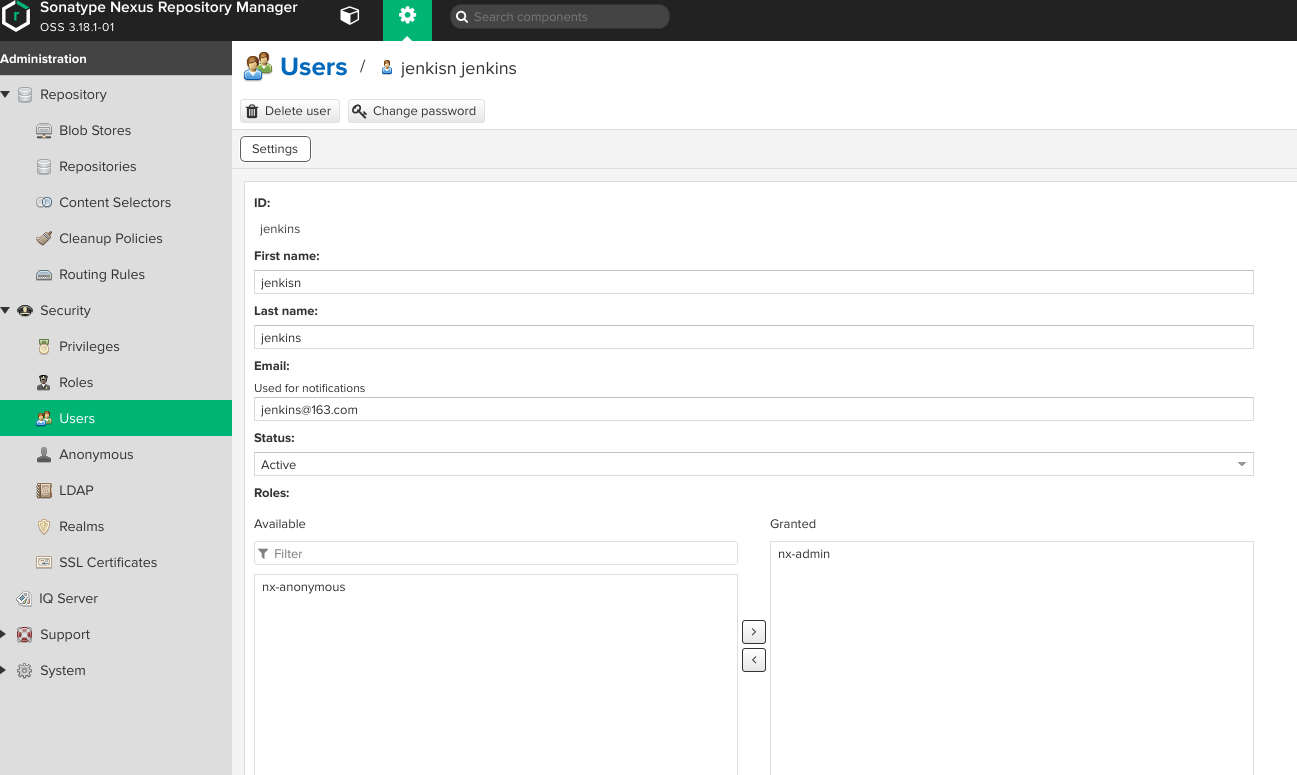1297x775 pixels.
Task: Click the jenkins user breadcrumb icon
Action: tap(387, 68)
